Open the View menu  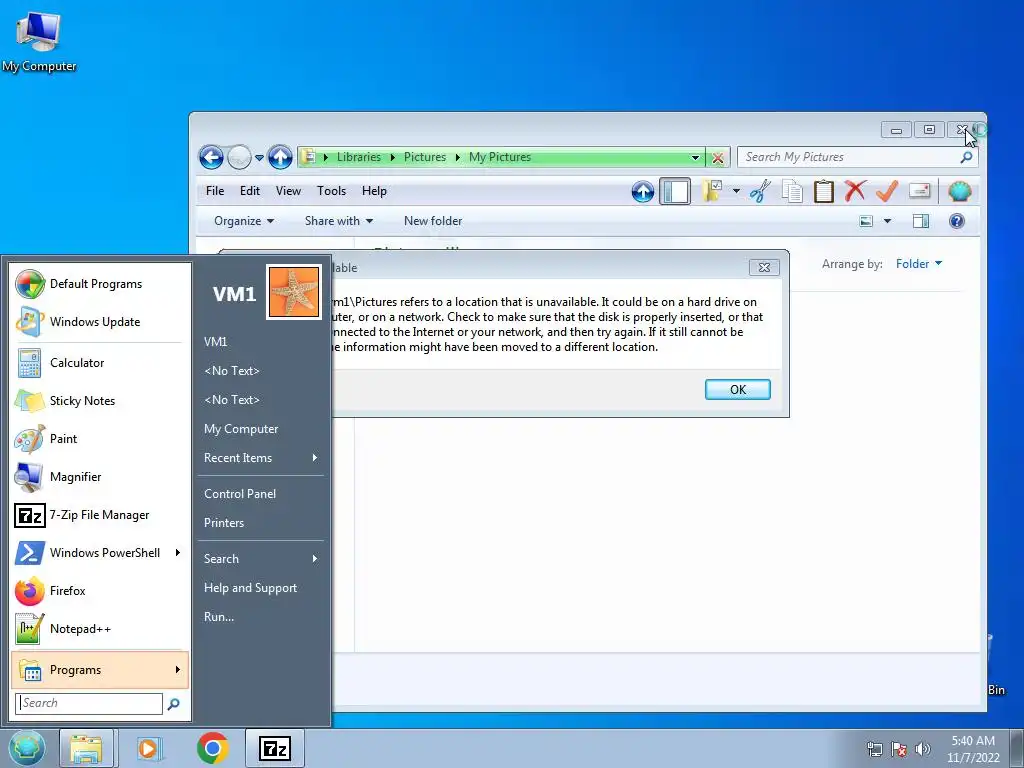click(x=288, y=191)
